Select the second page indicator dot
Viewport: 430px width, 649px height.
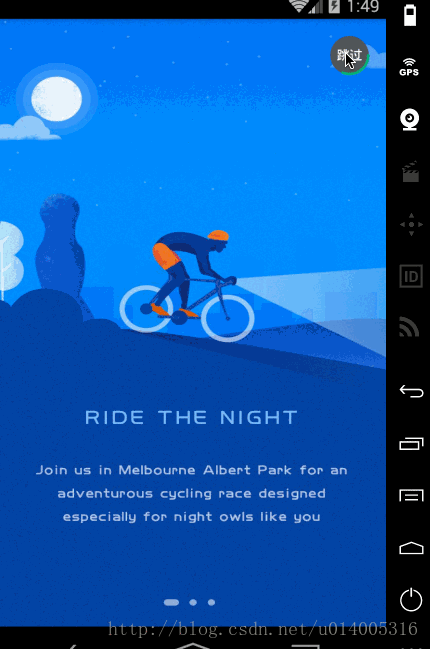tap(193, 602)
